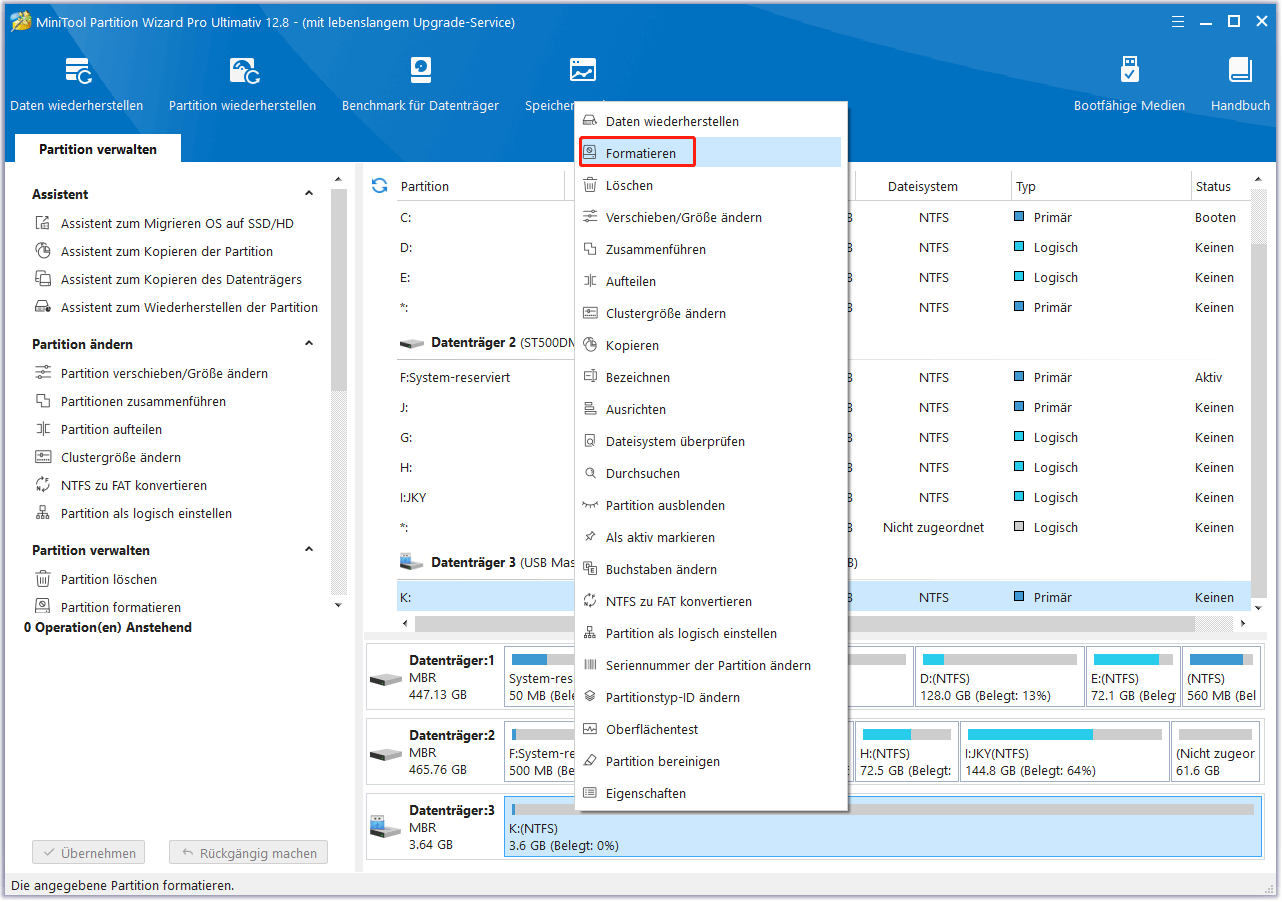Image resolution: width=1282 pixels, height=902 pixels.
Task: Click the Übernehmen button
Action: [89, 853]
